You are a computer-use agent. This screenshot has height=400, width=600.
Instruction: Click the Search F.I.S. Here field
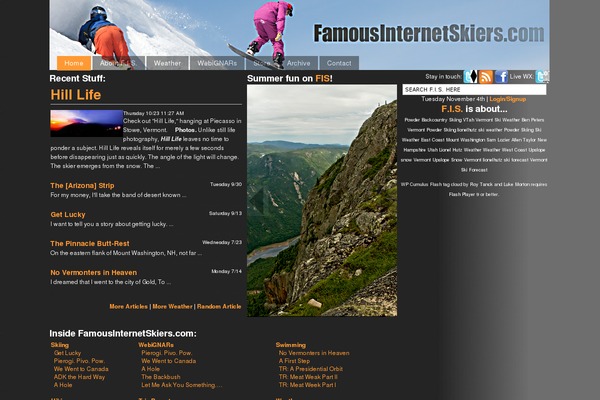[474, 90]
